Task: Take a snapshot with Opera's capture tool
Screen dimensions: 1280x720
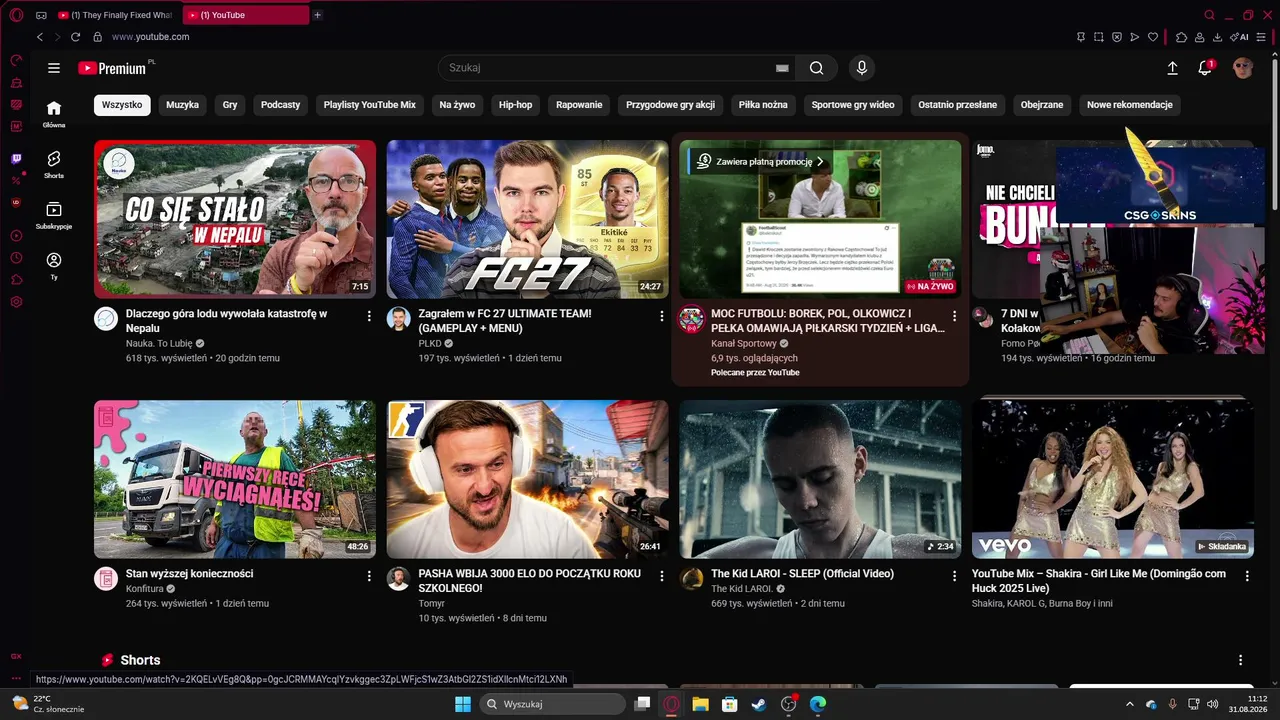Action: click(x=1099, y=37)
